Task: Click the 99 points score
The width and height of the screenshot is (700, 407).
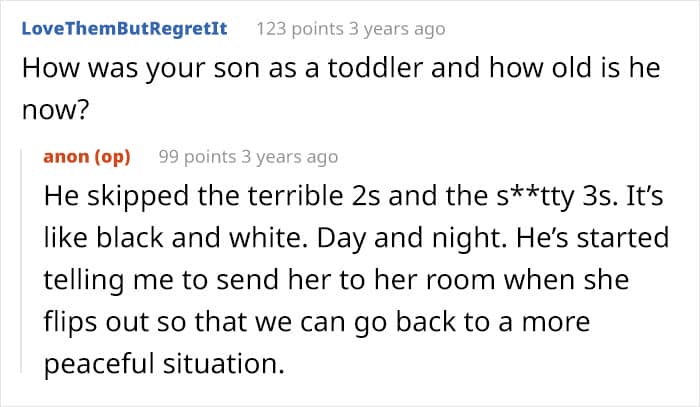Action: [197, 157]
